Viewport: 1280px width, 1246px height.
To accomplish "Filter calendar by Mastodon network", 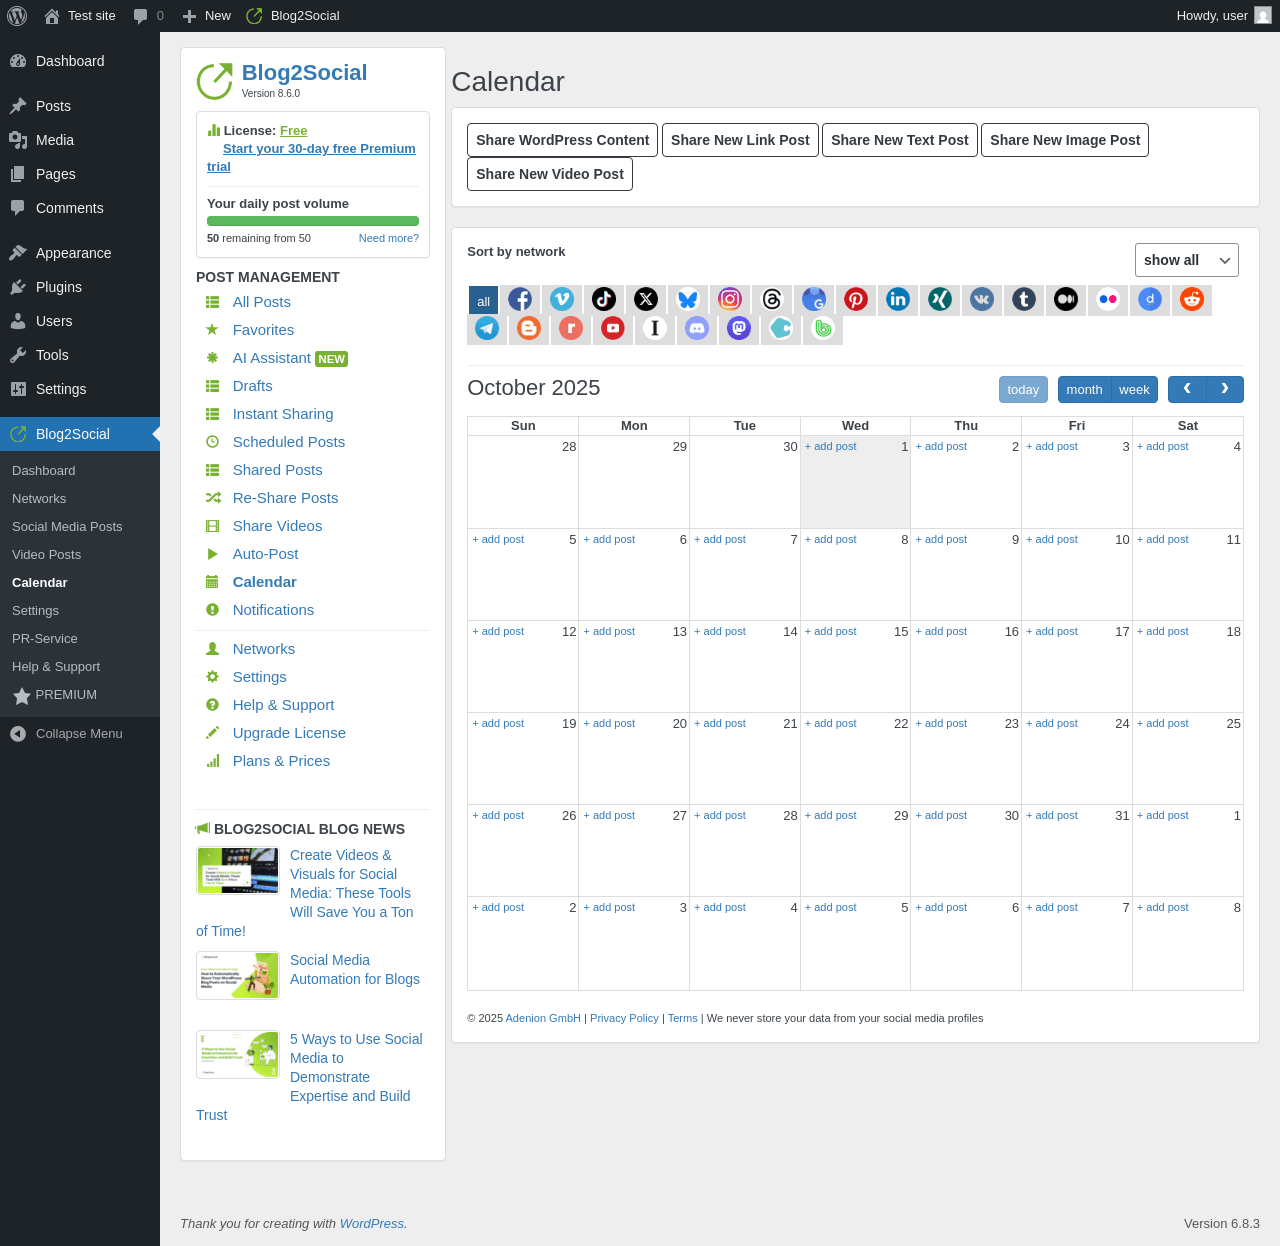I will pos(739,328).
